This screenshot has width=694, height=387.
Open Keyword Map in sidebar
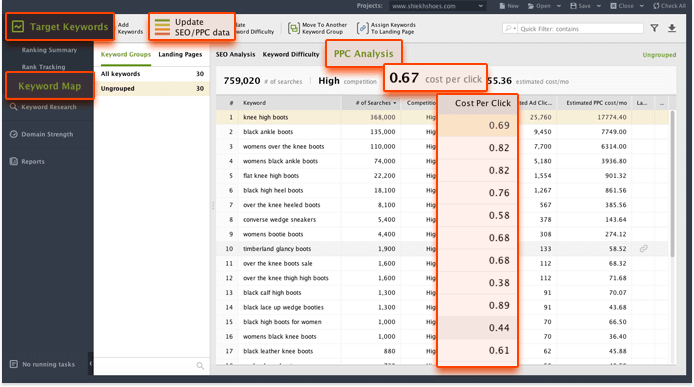click(50, 86)
